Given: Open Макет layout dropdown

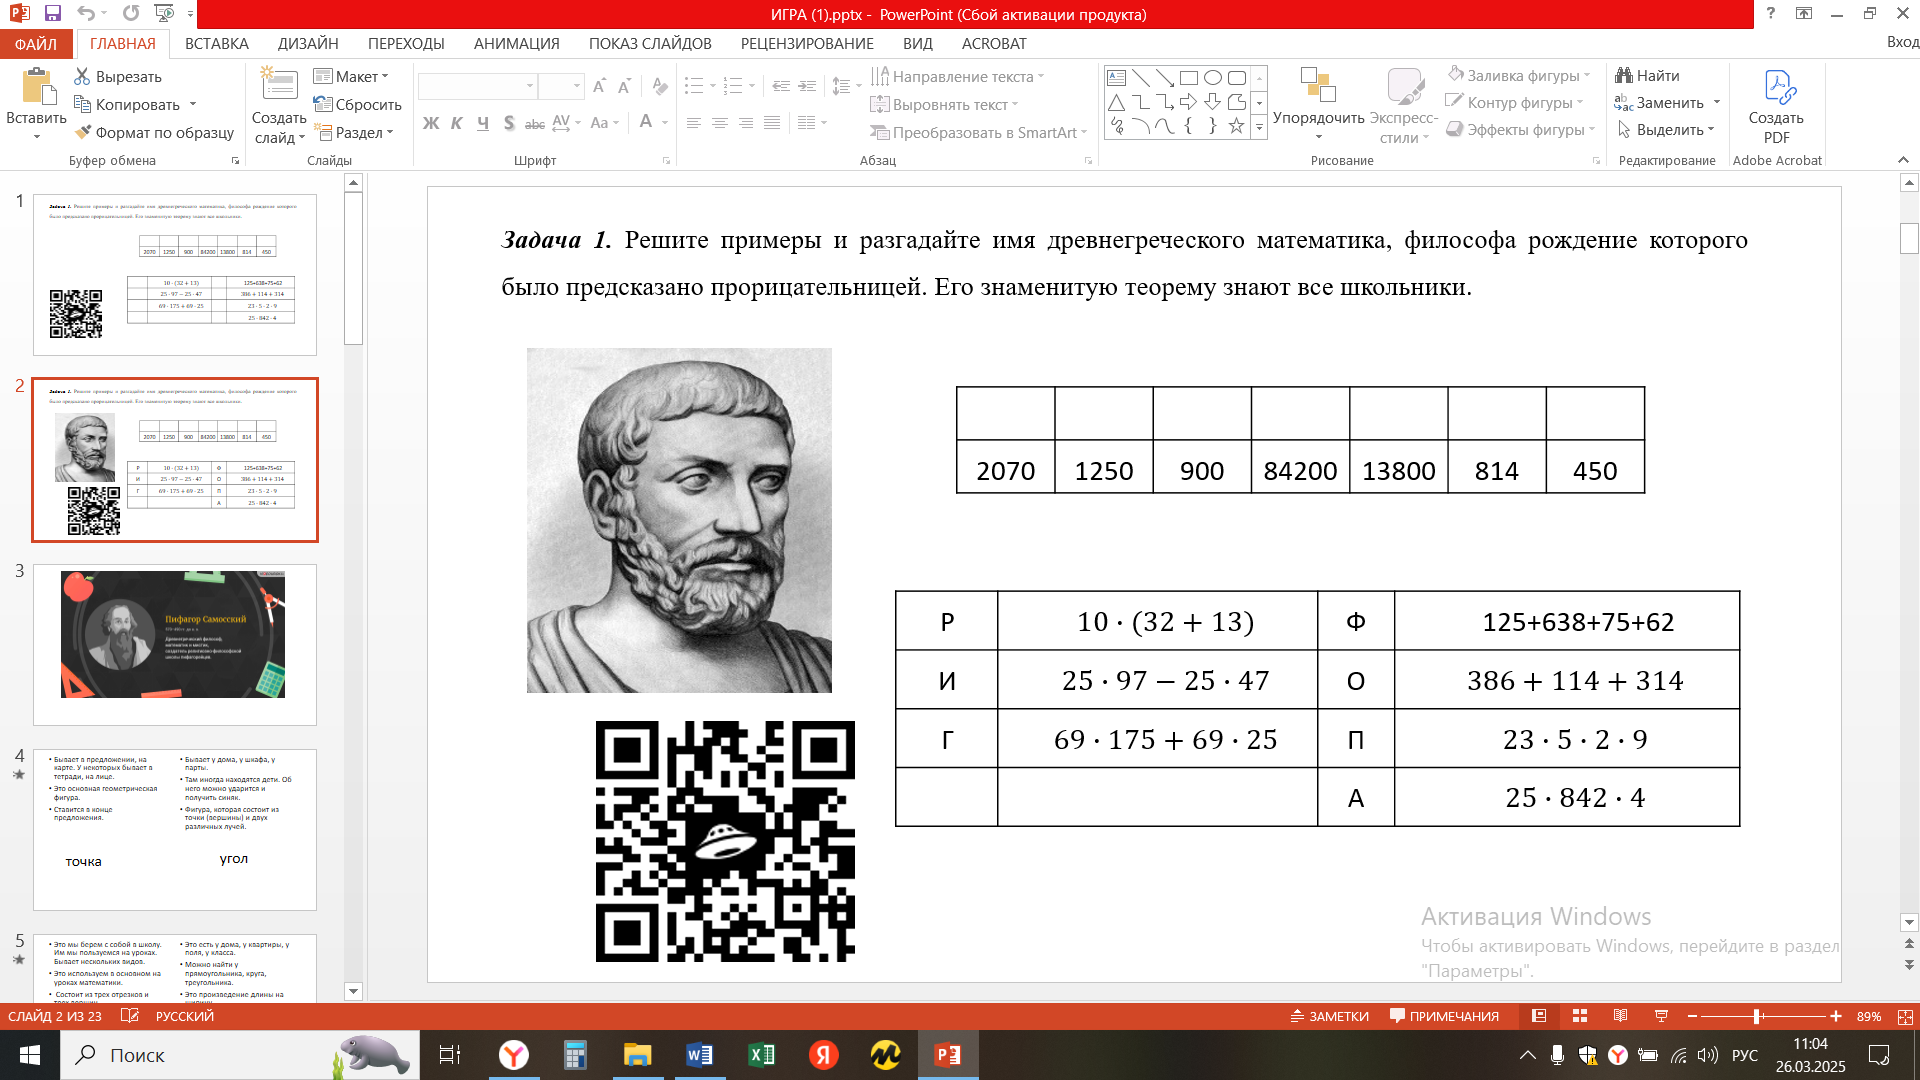Looking at the screenshot, I should [351, 77].
